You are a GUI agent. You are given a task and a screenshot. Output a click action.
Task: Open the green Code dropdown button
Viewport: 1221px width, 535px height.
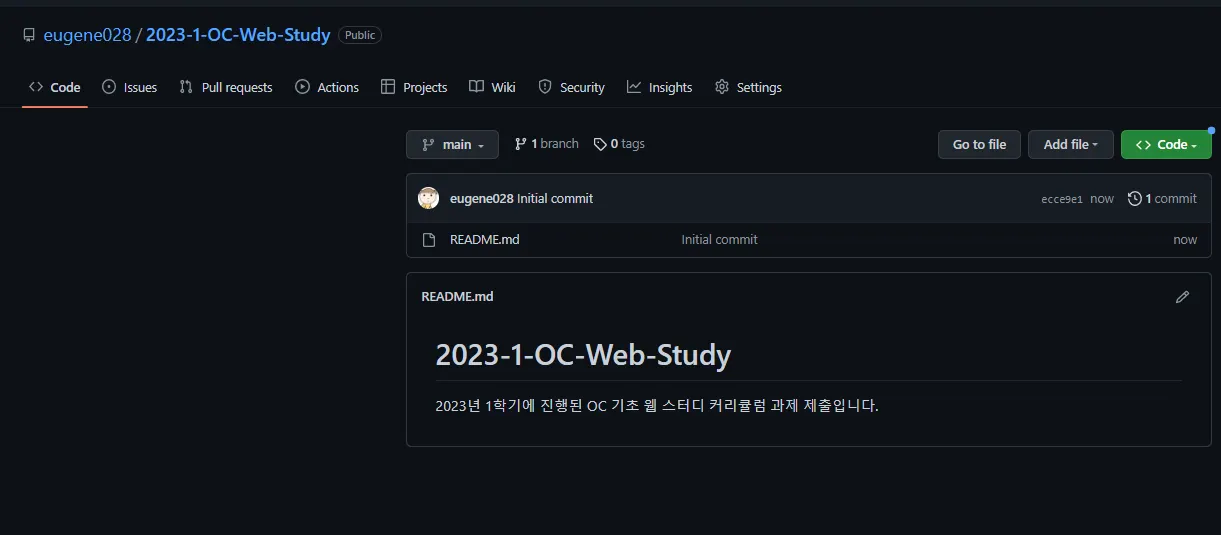click(x=1166, y=144)
